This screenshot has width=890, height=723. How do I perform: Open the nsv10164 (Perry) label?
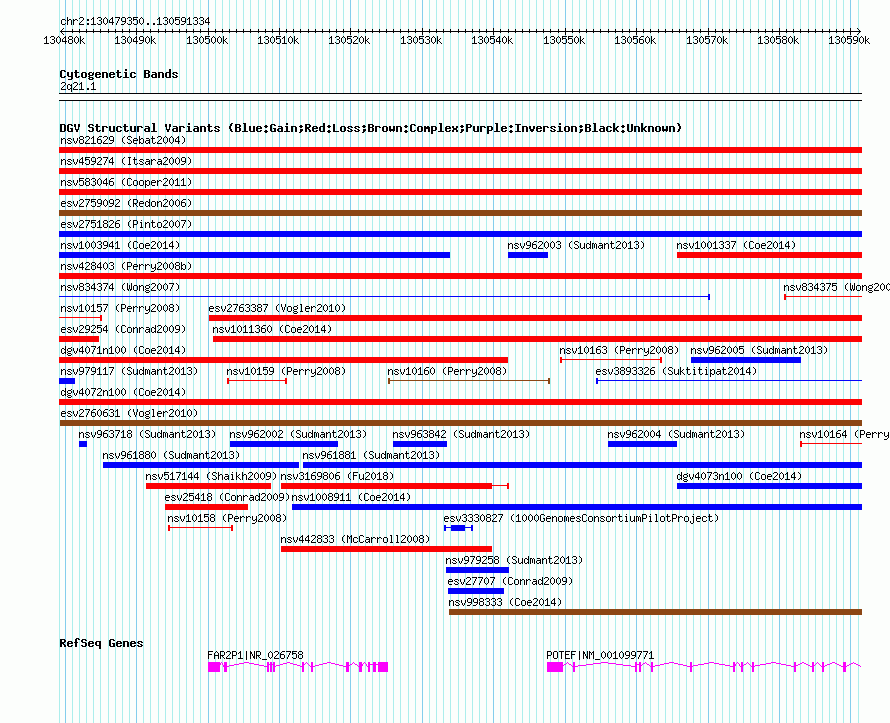[x=844, y=434]
